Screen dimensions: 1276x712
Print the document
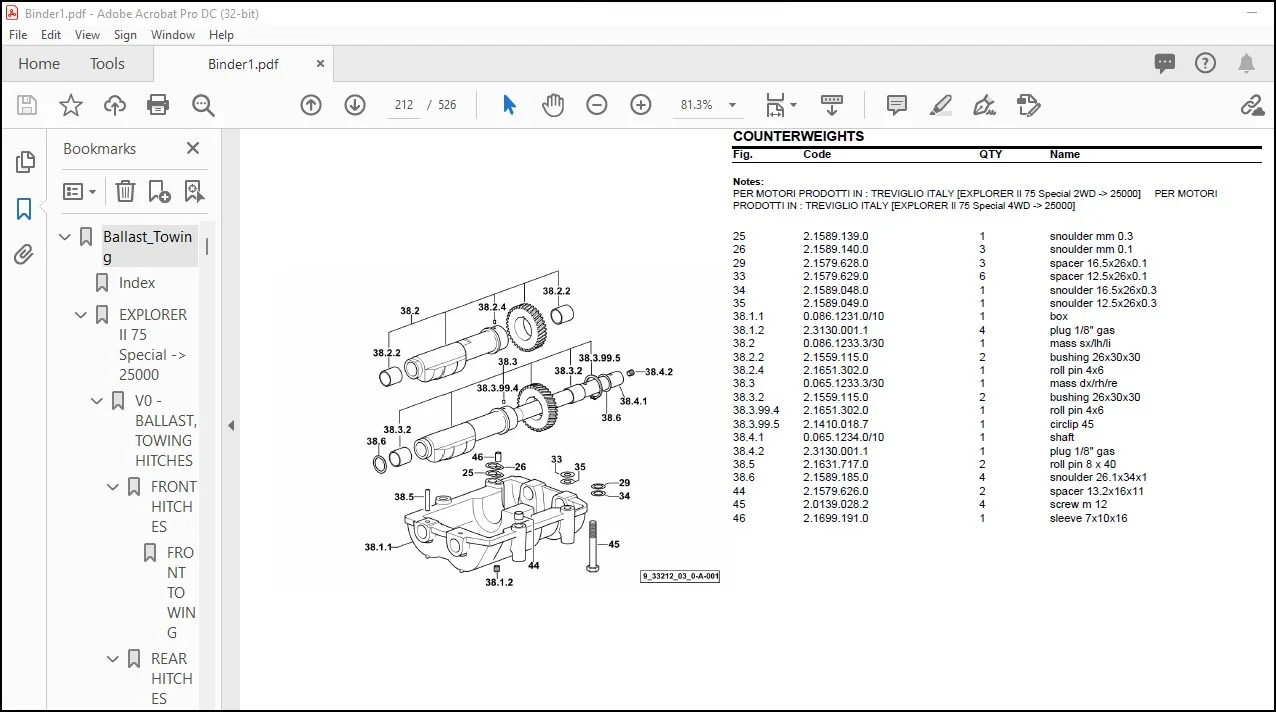[158, 105]
